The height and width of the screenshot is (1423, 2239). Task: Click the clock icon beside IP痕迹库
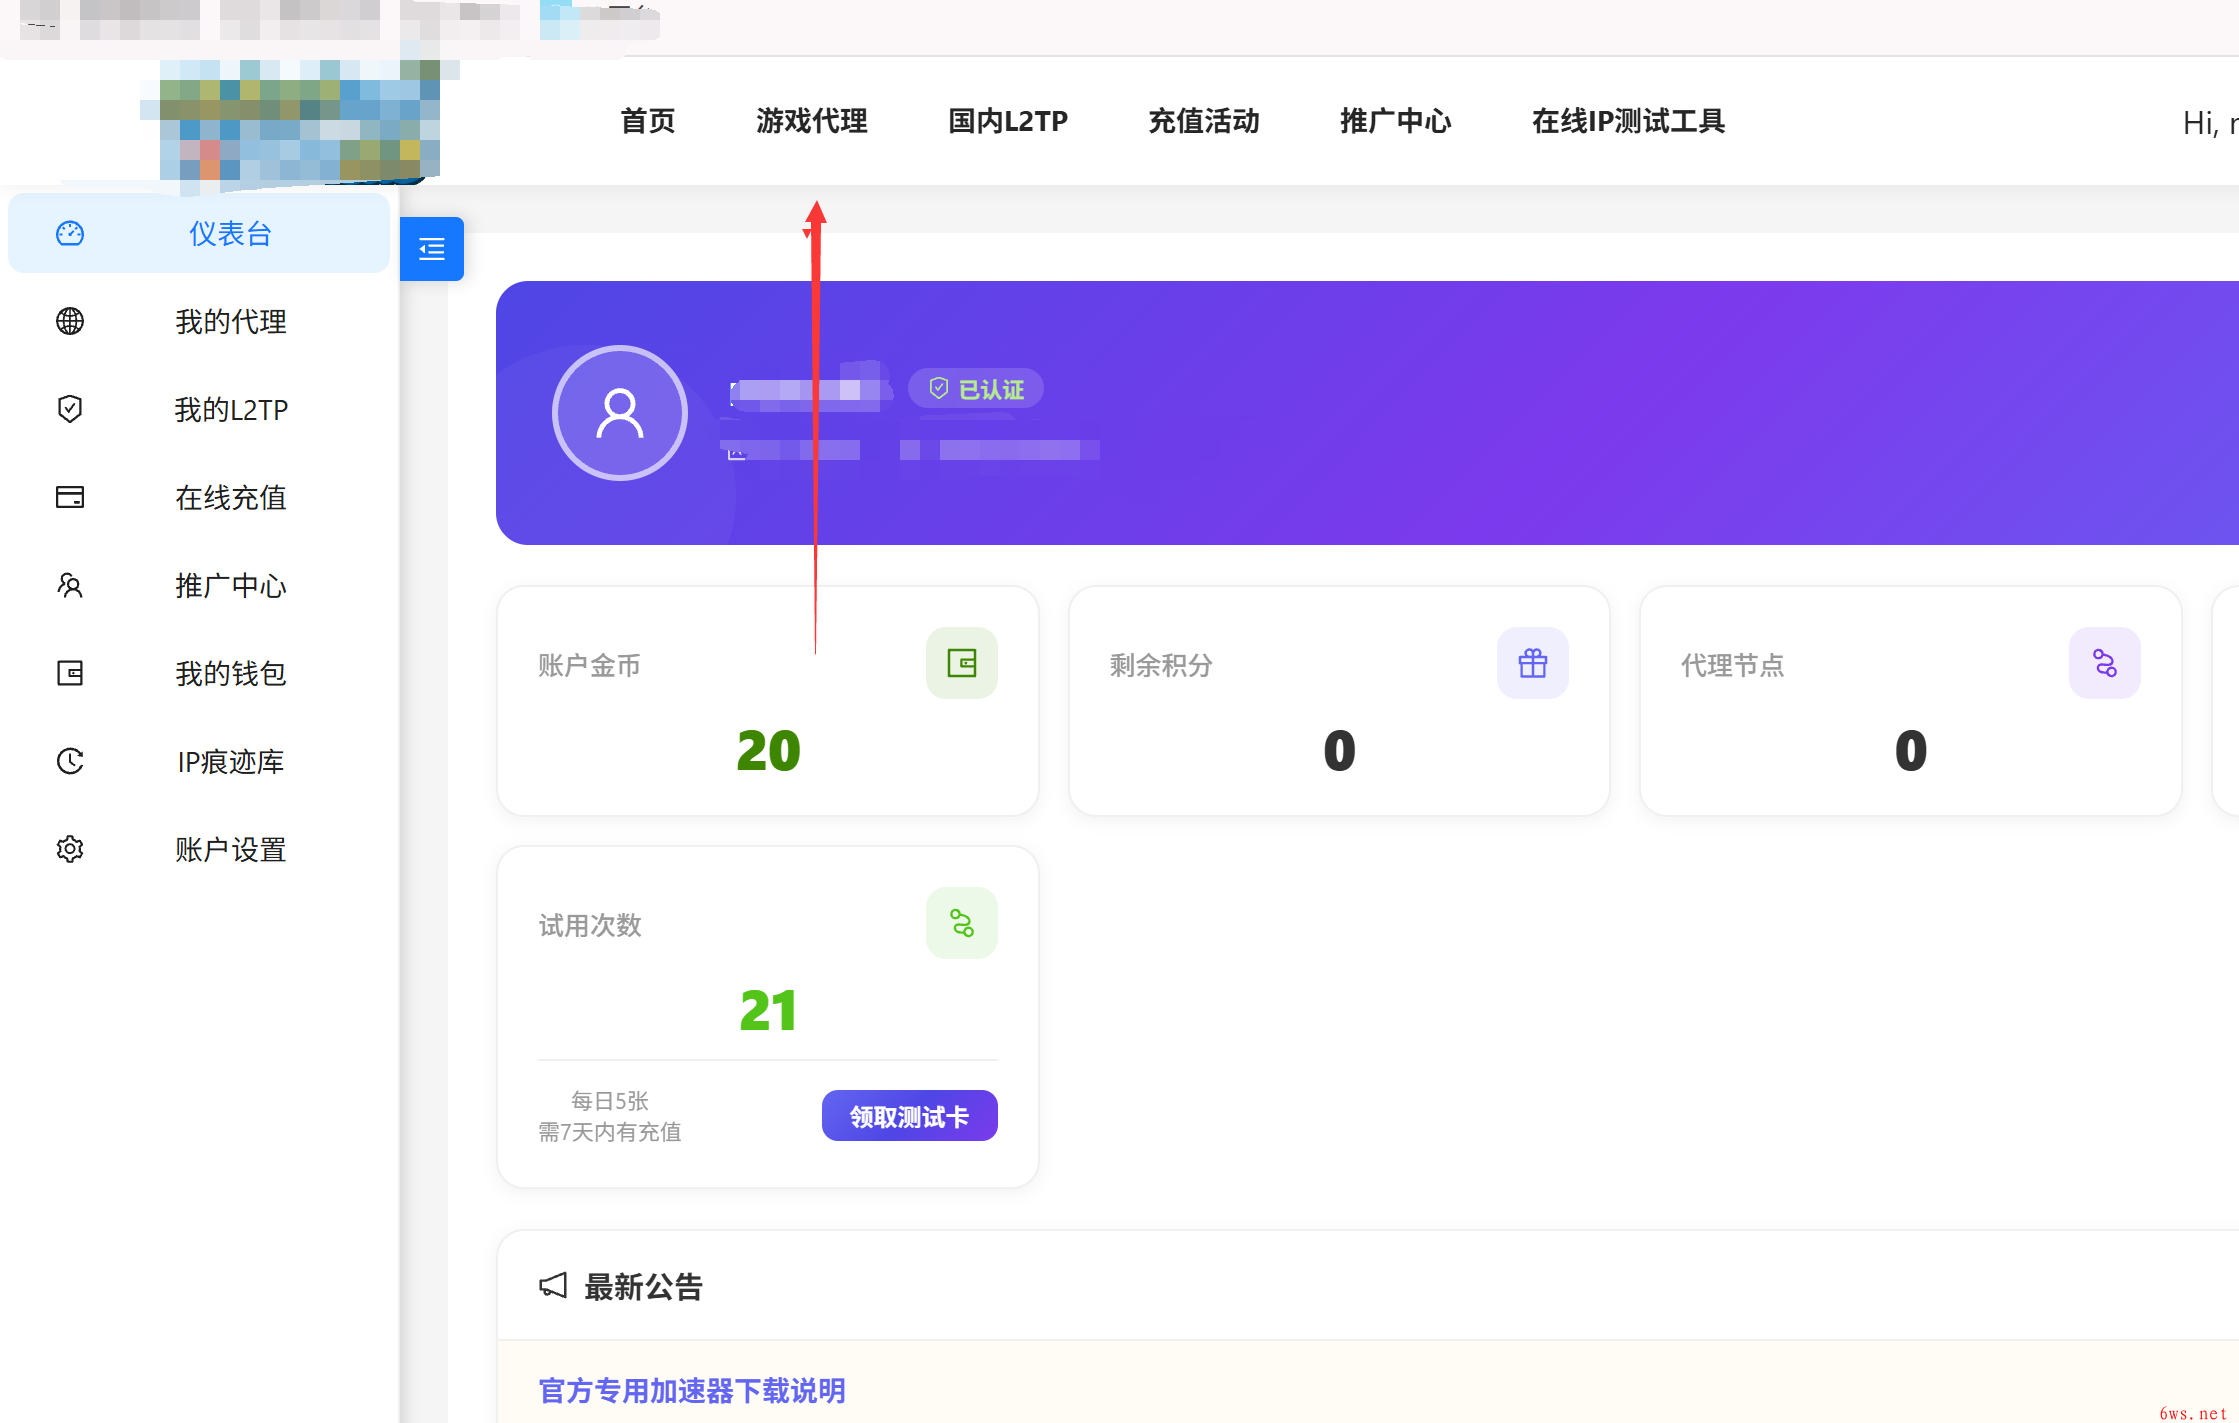70,761
